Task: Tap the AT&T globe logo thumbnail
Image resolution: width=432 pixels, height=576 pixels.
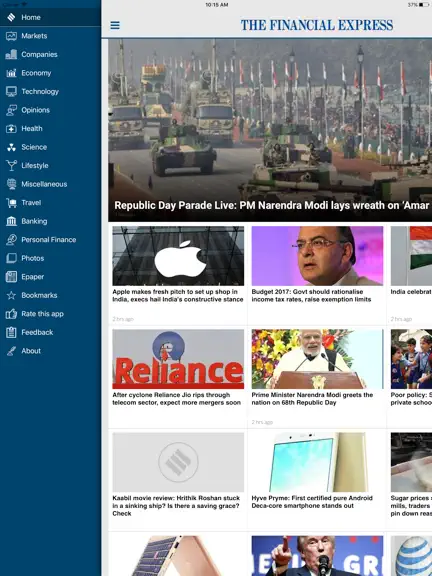Action: 411,556
